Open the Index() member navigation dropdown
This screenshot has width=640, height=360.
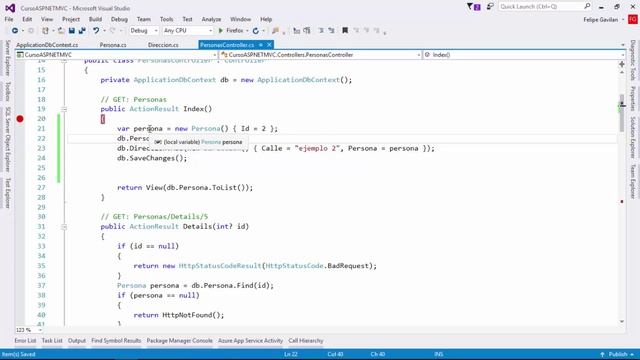(524, 55)
